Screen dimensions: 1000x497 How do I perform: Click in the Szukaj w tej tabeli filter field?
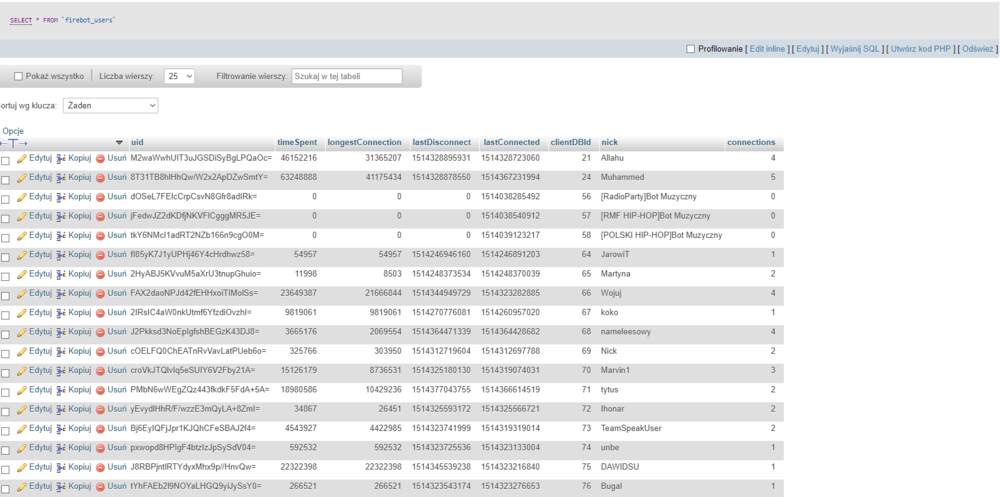tap(347, 76)
